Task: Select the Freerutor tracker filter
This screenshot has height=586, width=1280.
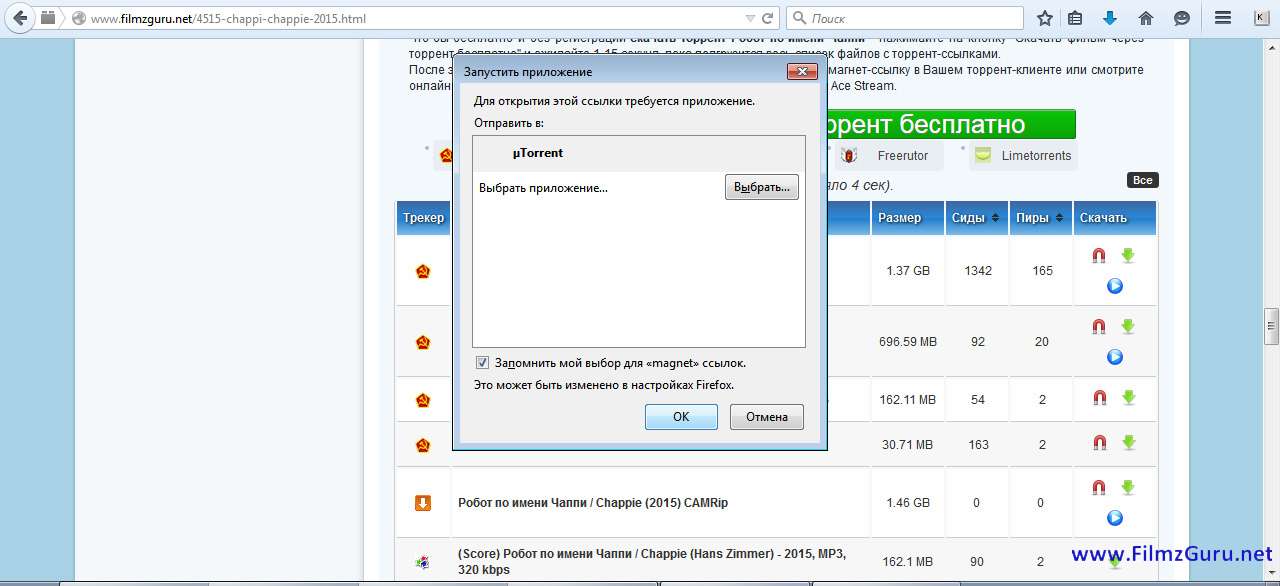Action: click(x=888, y=156)
